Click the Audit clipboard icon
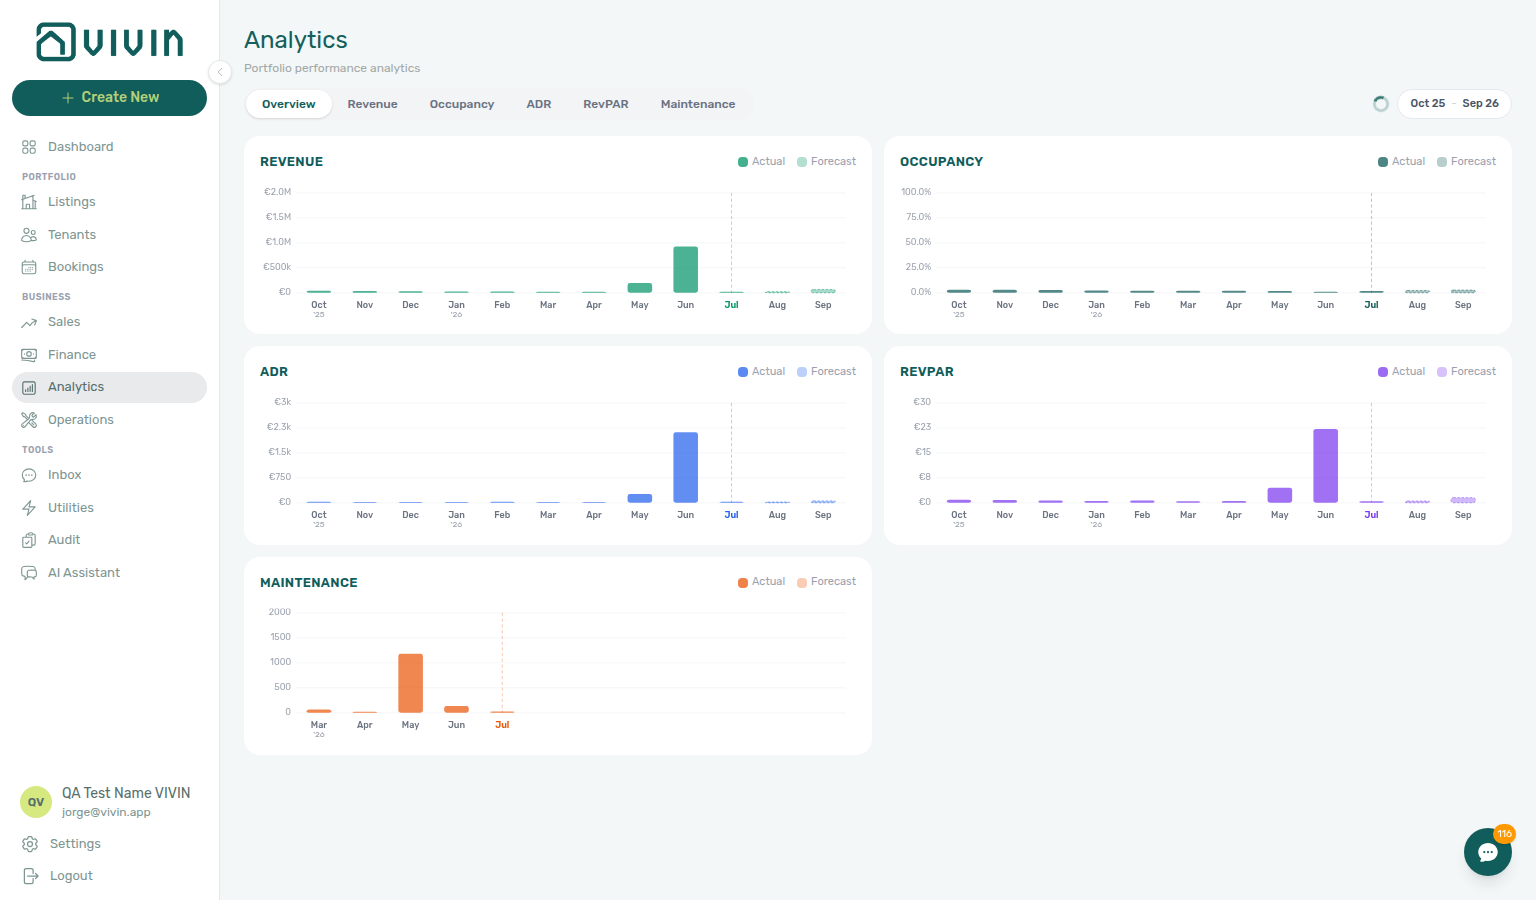1536x900 pixels. point(29,540)
